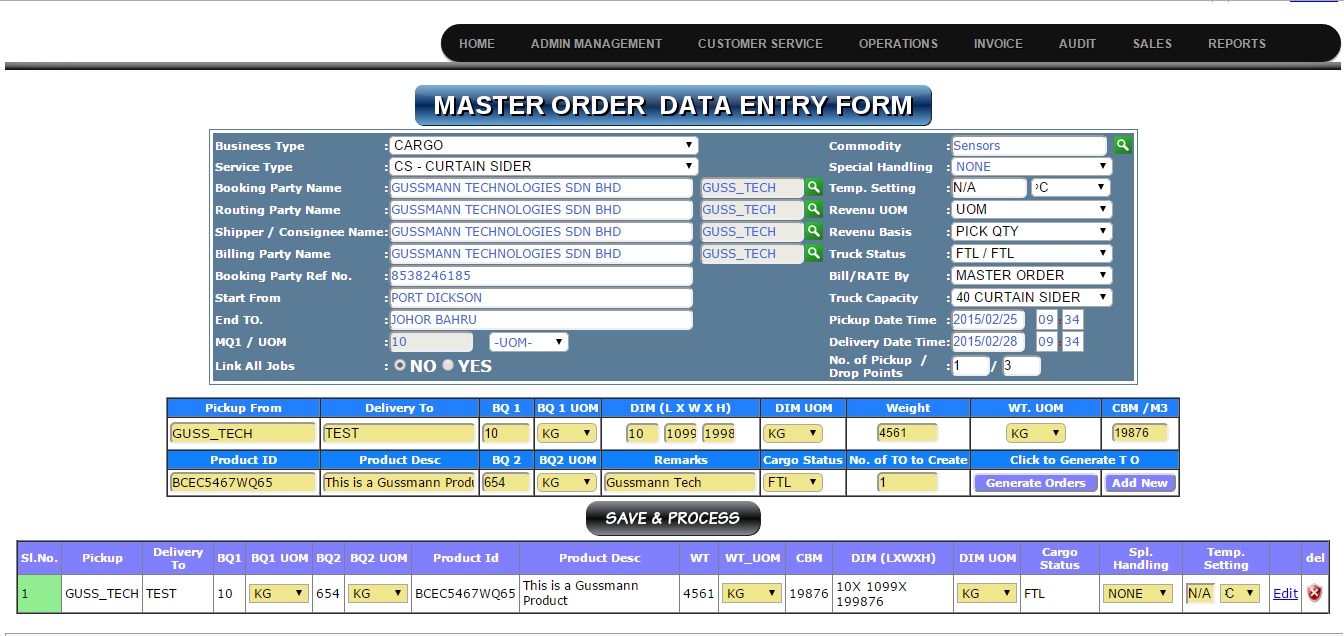The width and height of the screenshot is (1344, 636).
Task: Click the Add New button
Action: (1140, 483)
